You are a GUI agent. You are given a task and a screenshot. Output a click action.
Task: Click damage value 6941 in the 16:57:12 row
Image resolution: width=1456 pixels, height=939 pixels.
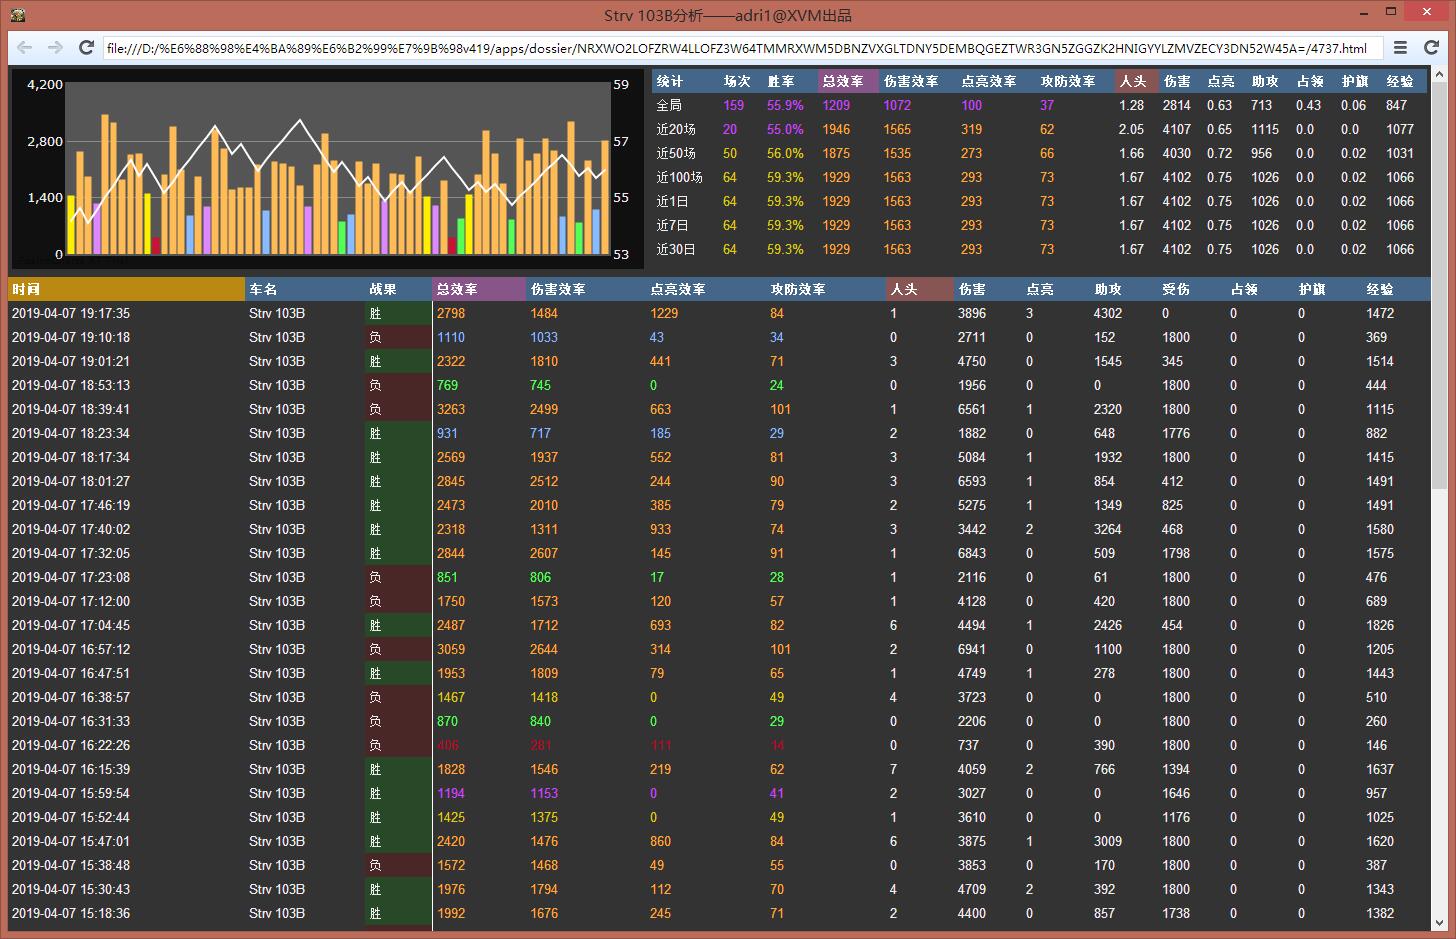(x=972, y=649)
